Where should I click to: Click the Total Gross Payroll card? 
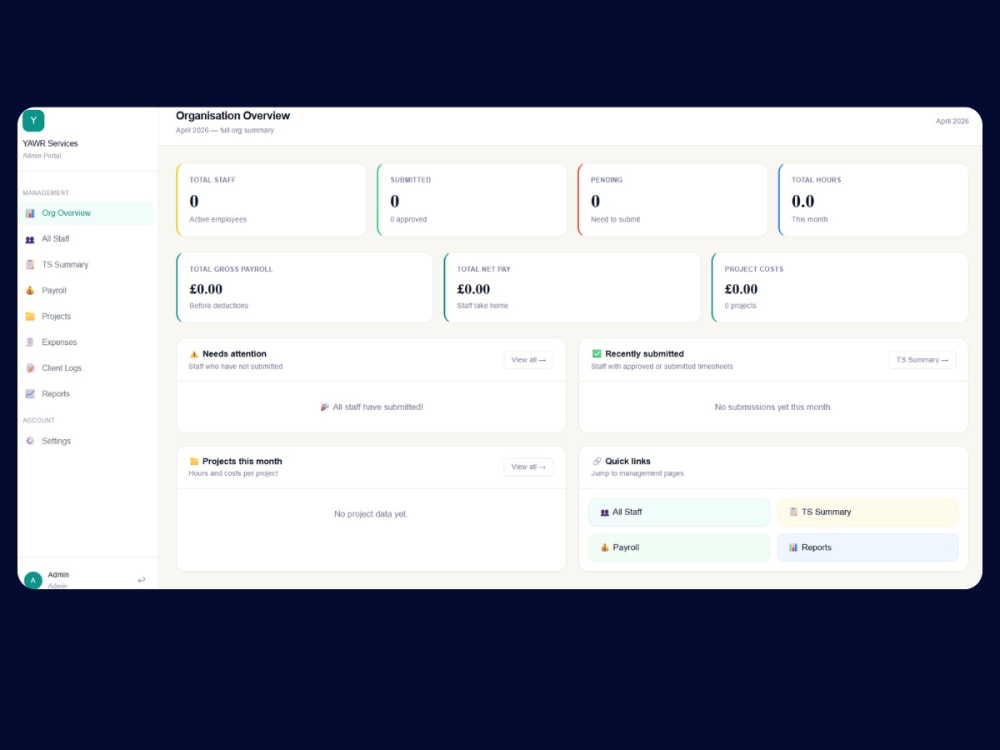(305, 288)
